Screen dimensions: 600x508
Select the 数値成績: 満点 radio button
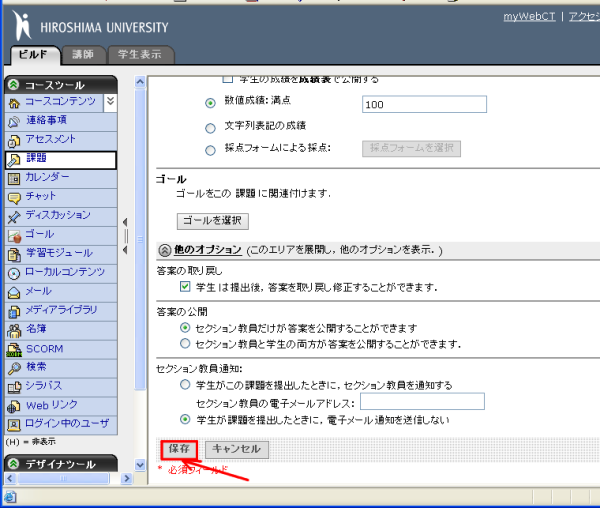click(x=210, y=103)
